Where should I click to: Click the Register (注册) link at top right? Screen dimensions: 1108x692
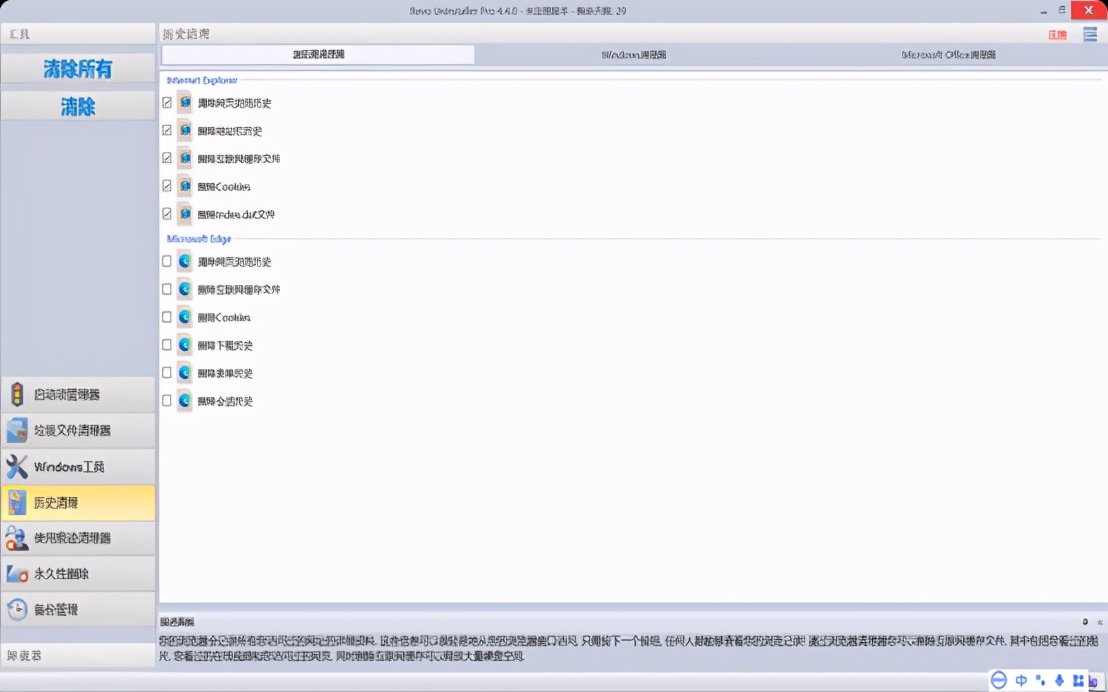pyautogui.click(x=1056, y=33)
